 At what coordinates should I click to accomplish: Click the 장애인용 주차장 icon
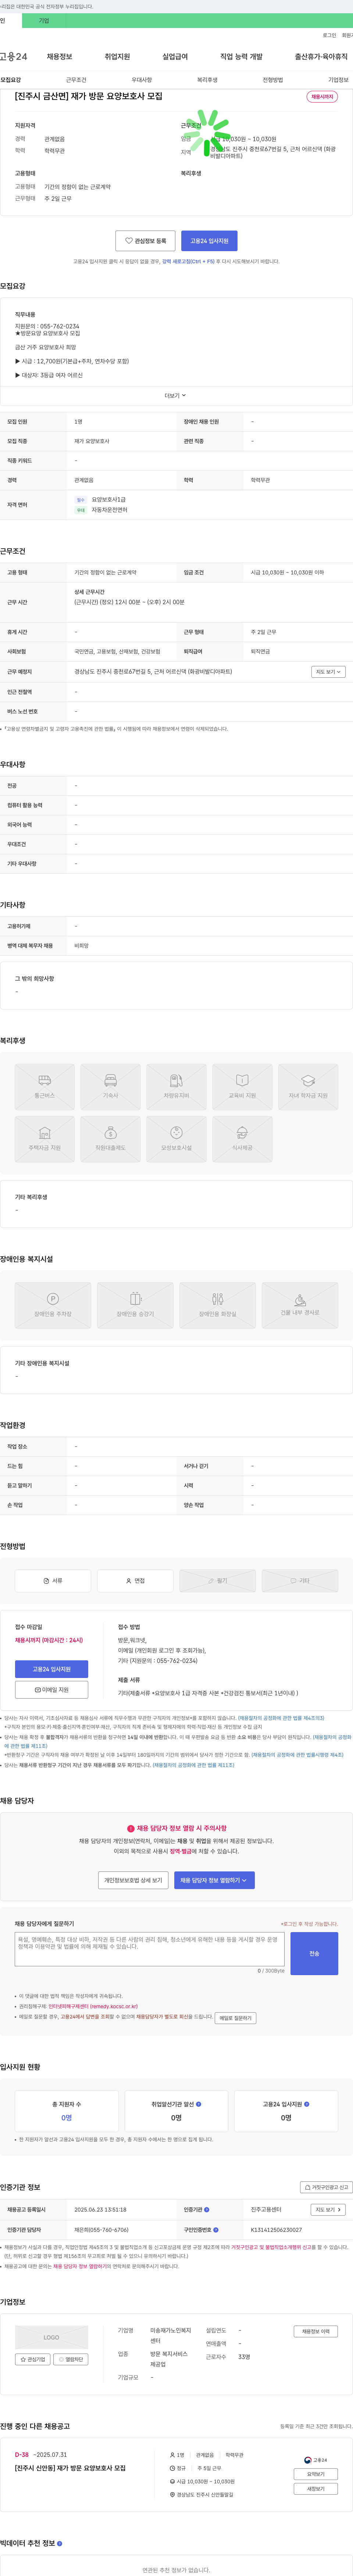pos(53,1305)
